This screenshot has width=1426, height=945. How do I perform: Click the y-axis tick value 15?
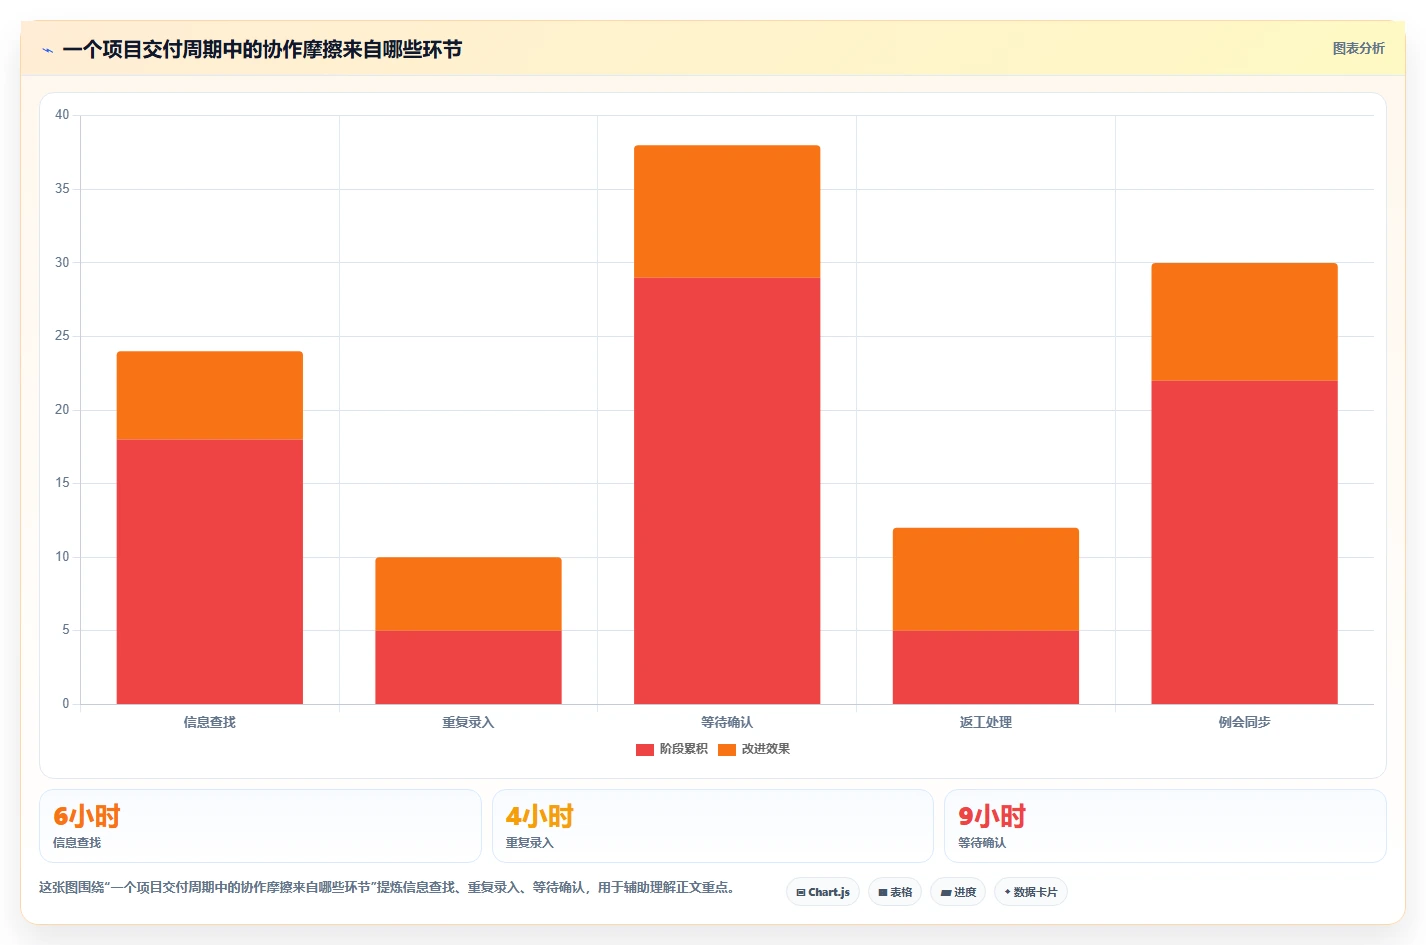62,483
